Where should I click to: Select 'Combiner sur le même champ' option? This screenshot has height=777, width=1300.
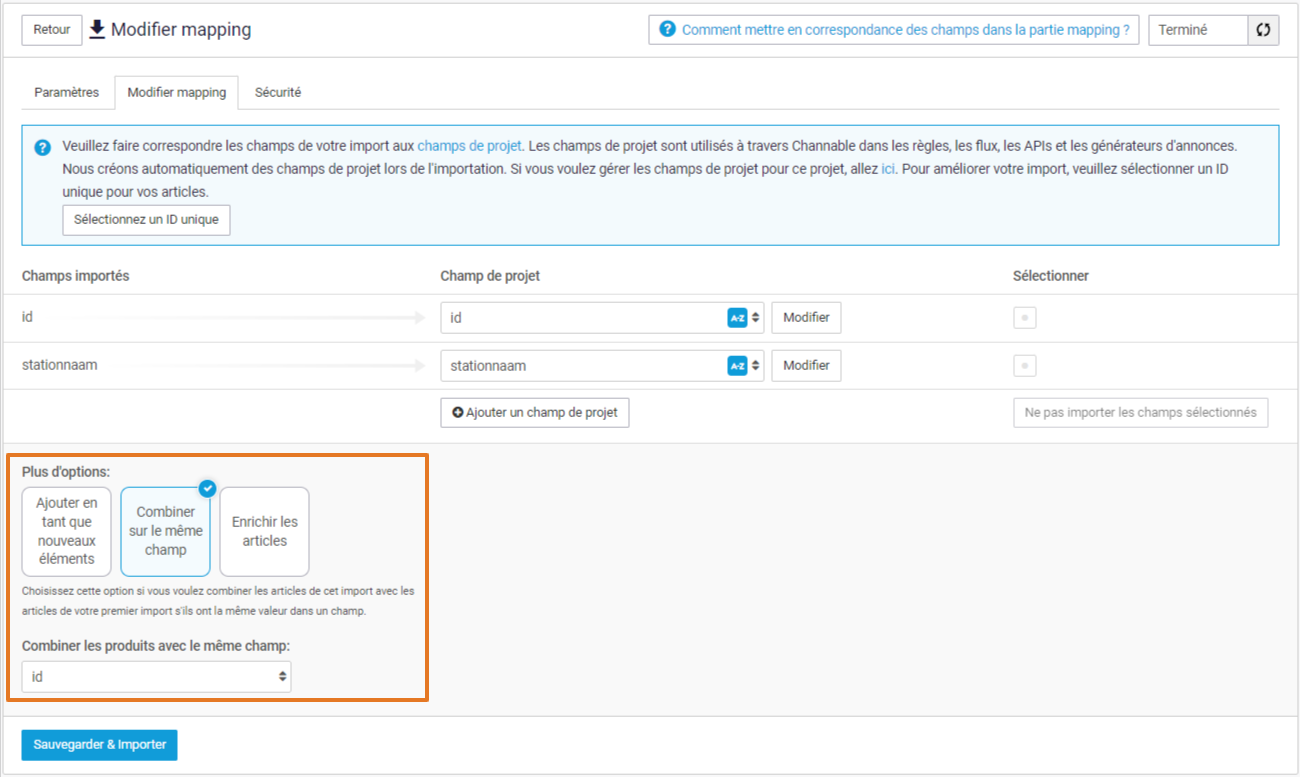tap(165, 531)
